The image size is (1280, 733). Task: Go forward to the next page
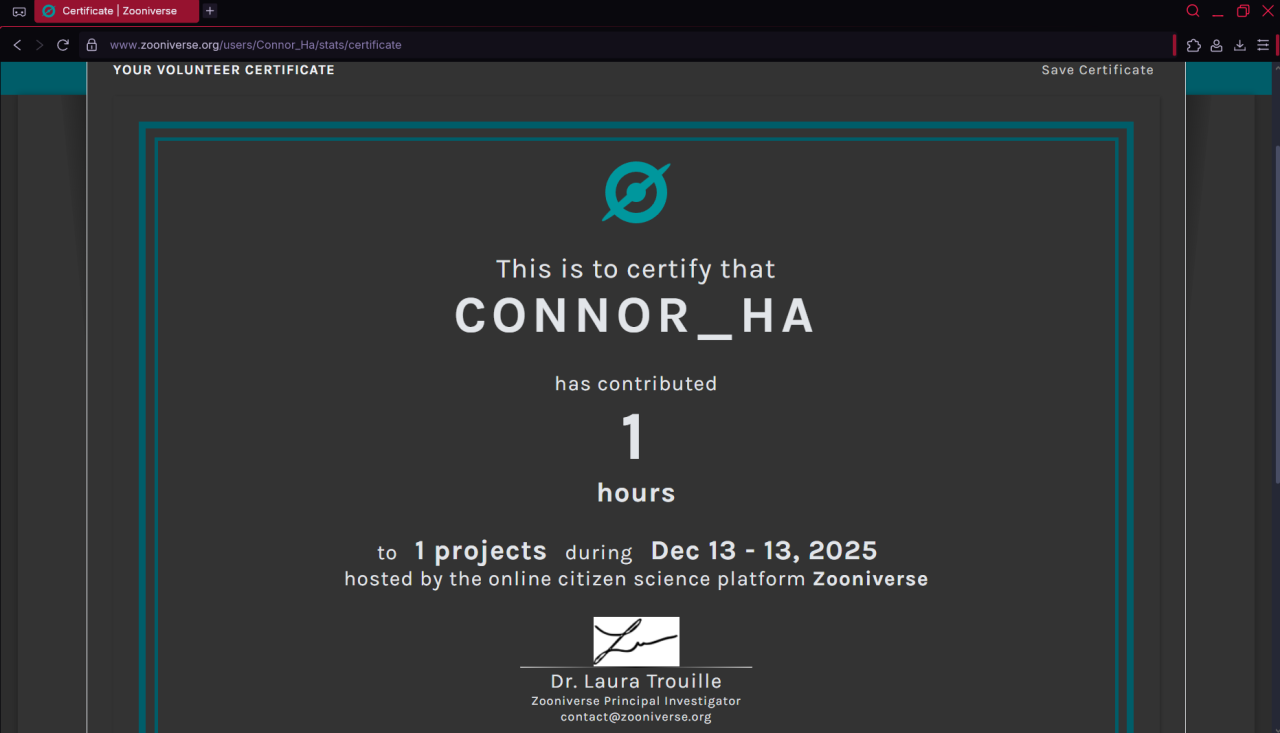click(x=40, y=45)
